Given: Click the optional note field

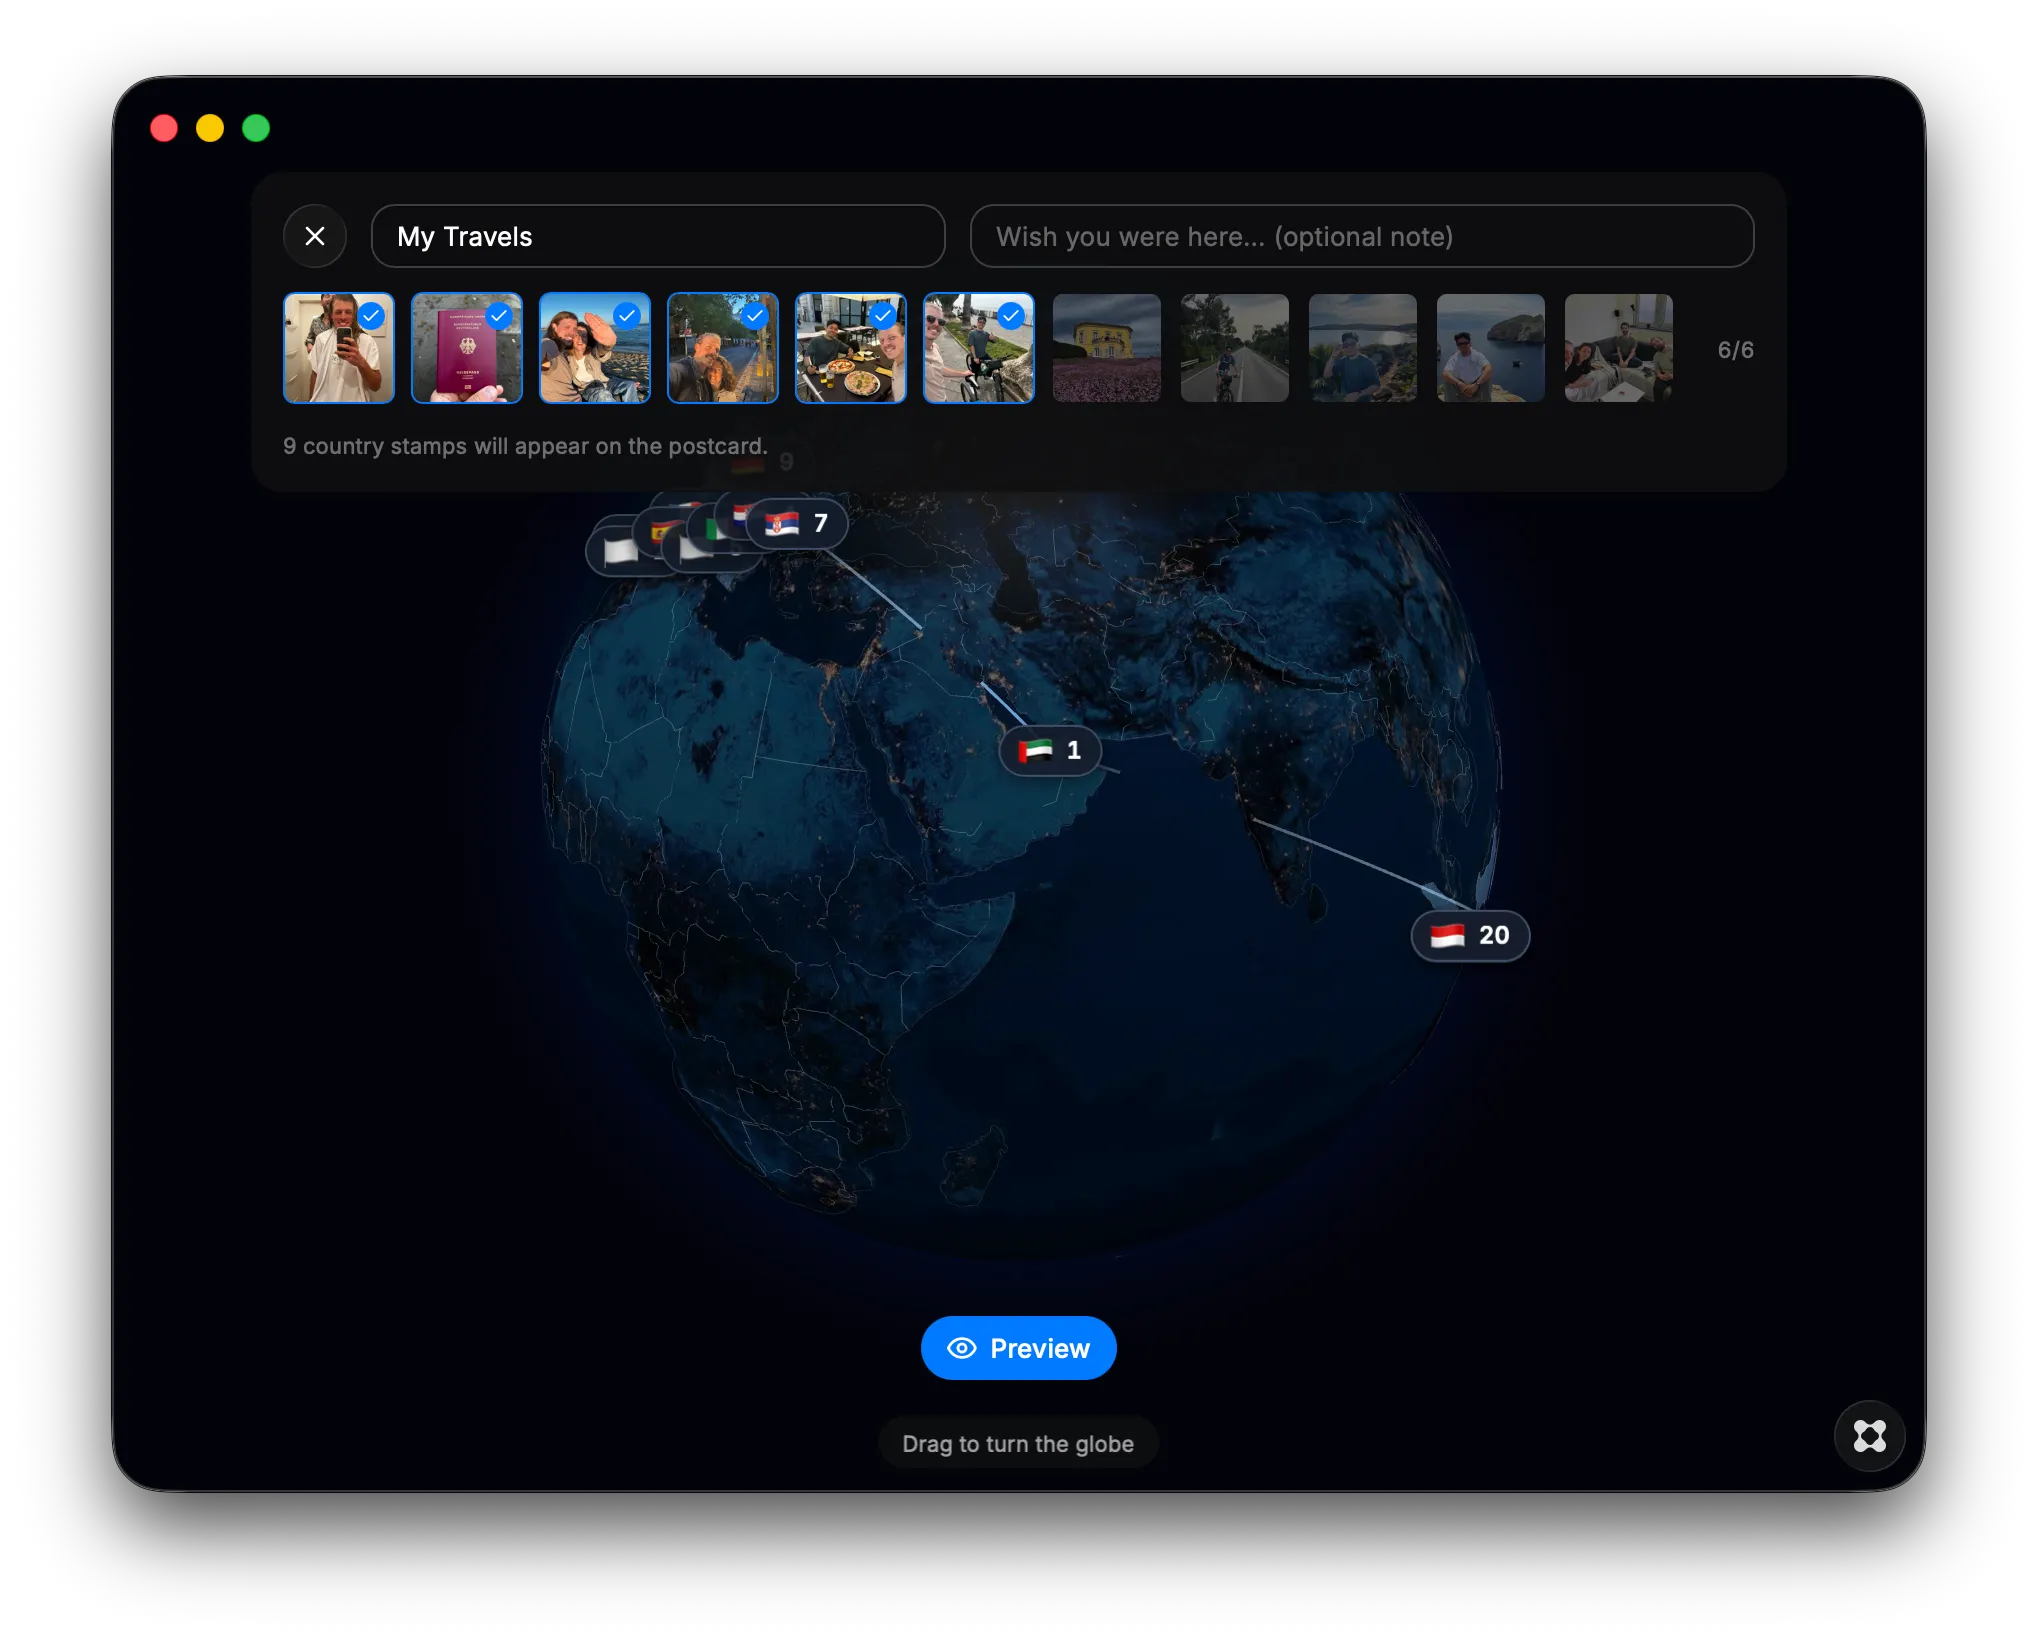Looking at the screenshot, I should tap(1362, 236).
